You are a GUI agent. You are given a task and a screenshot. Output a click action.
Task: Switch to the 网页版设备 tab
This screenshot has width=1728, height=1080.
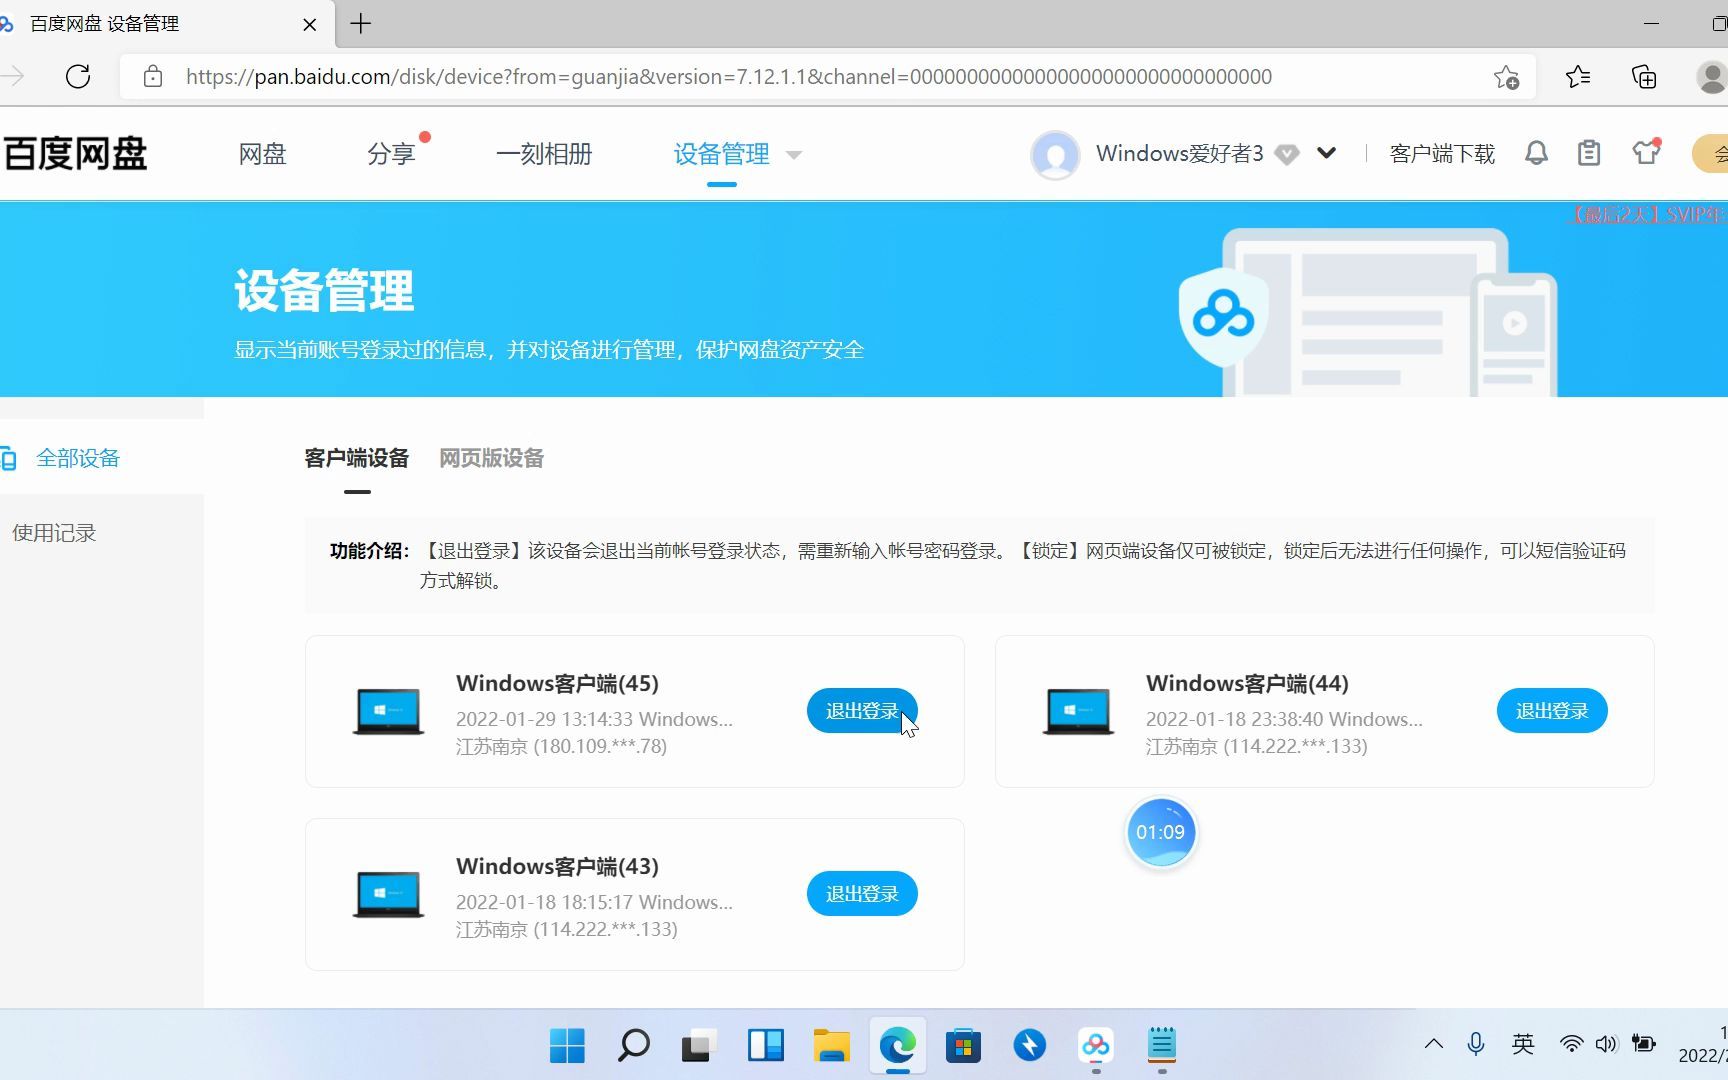point(491,458)
